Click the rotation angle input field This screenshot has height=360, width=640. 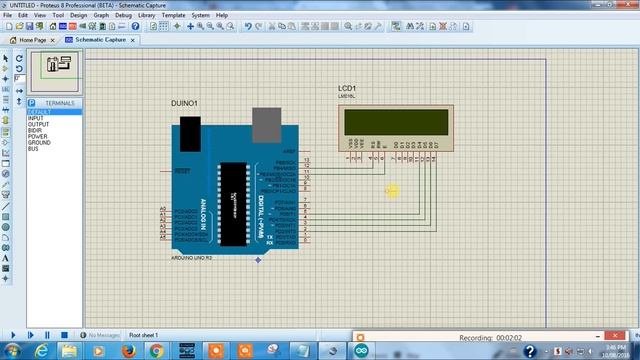pyautogui.click(x=19, y=78)
